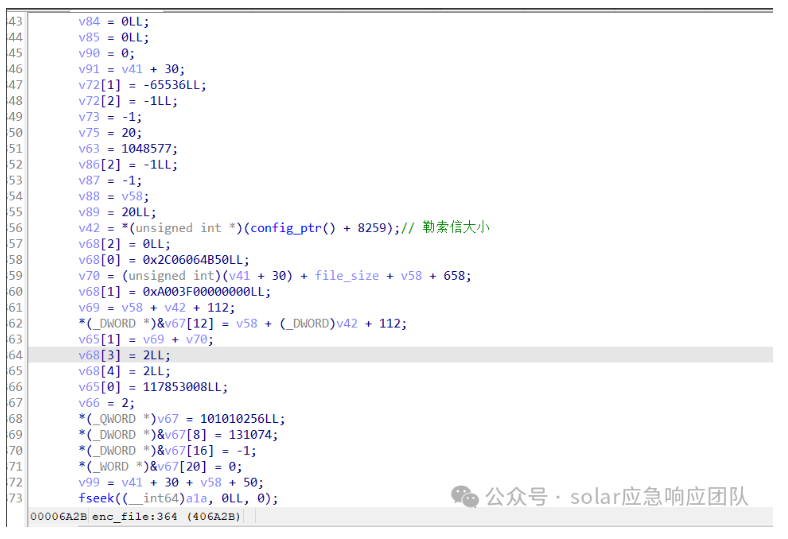Click line number 56 in the gutter
The image size is (788, 539).
click(14, 228)
